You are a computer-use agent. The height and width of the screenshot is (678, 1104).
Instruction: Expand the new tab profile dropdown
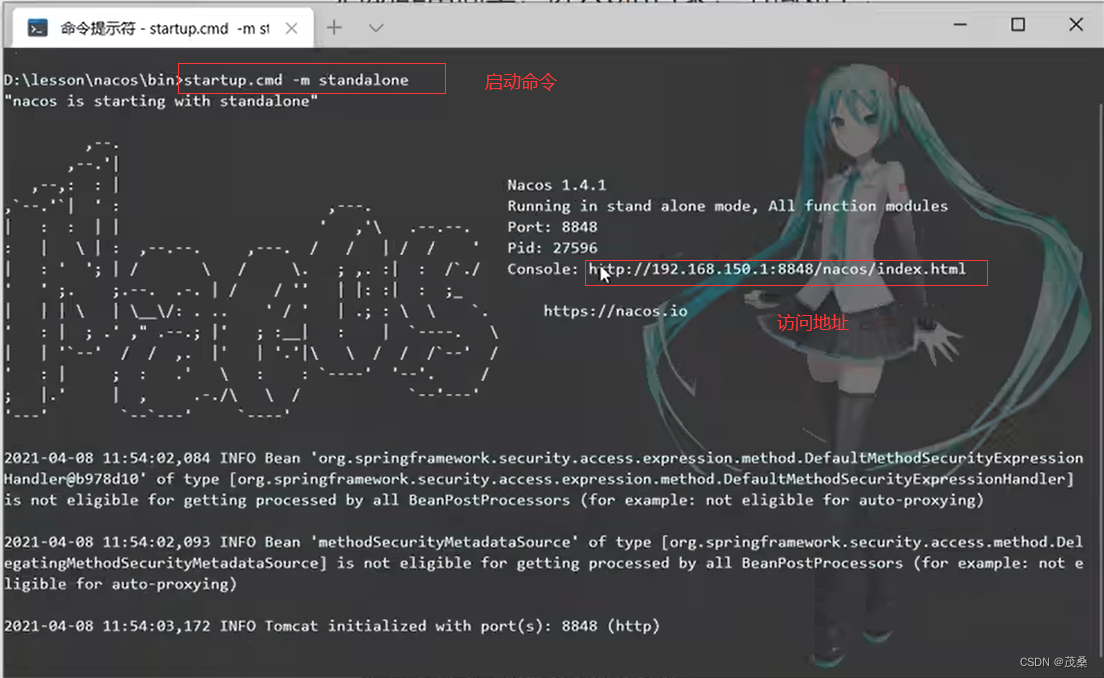[x=376, y=27]
